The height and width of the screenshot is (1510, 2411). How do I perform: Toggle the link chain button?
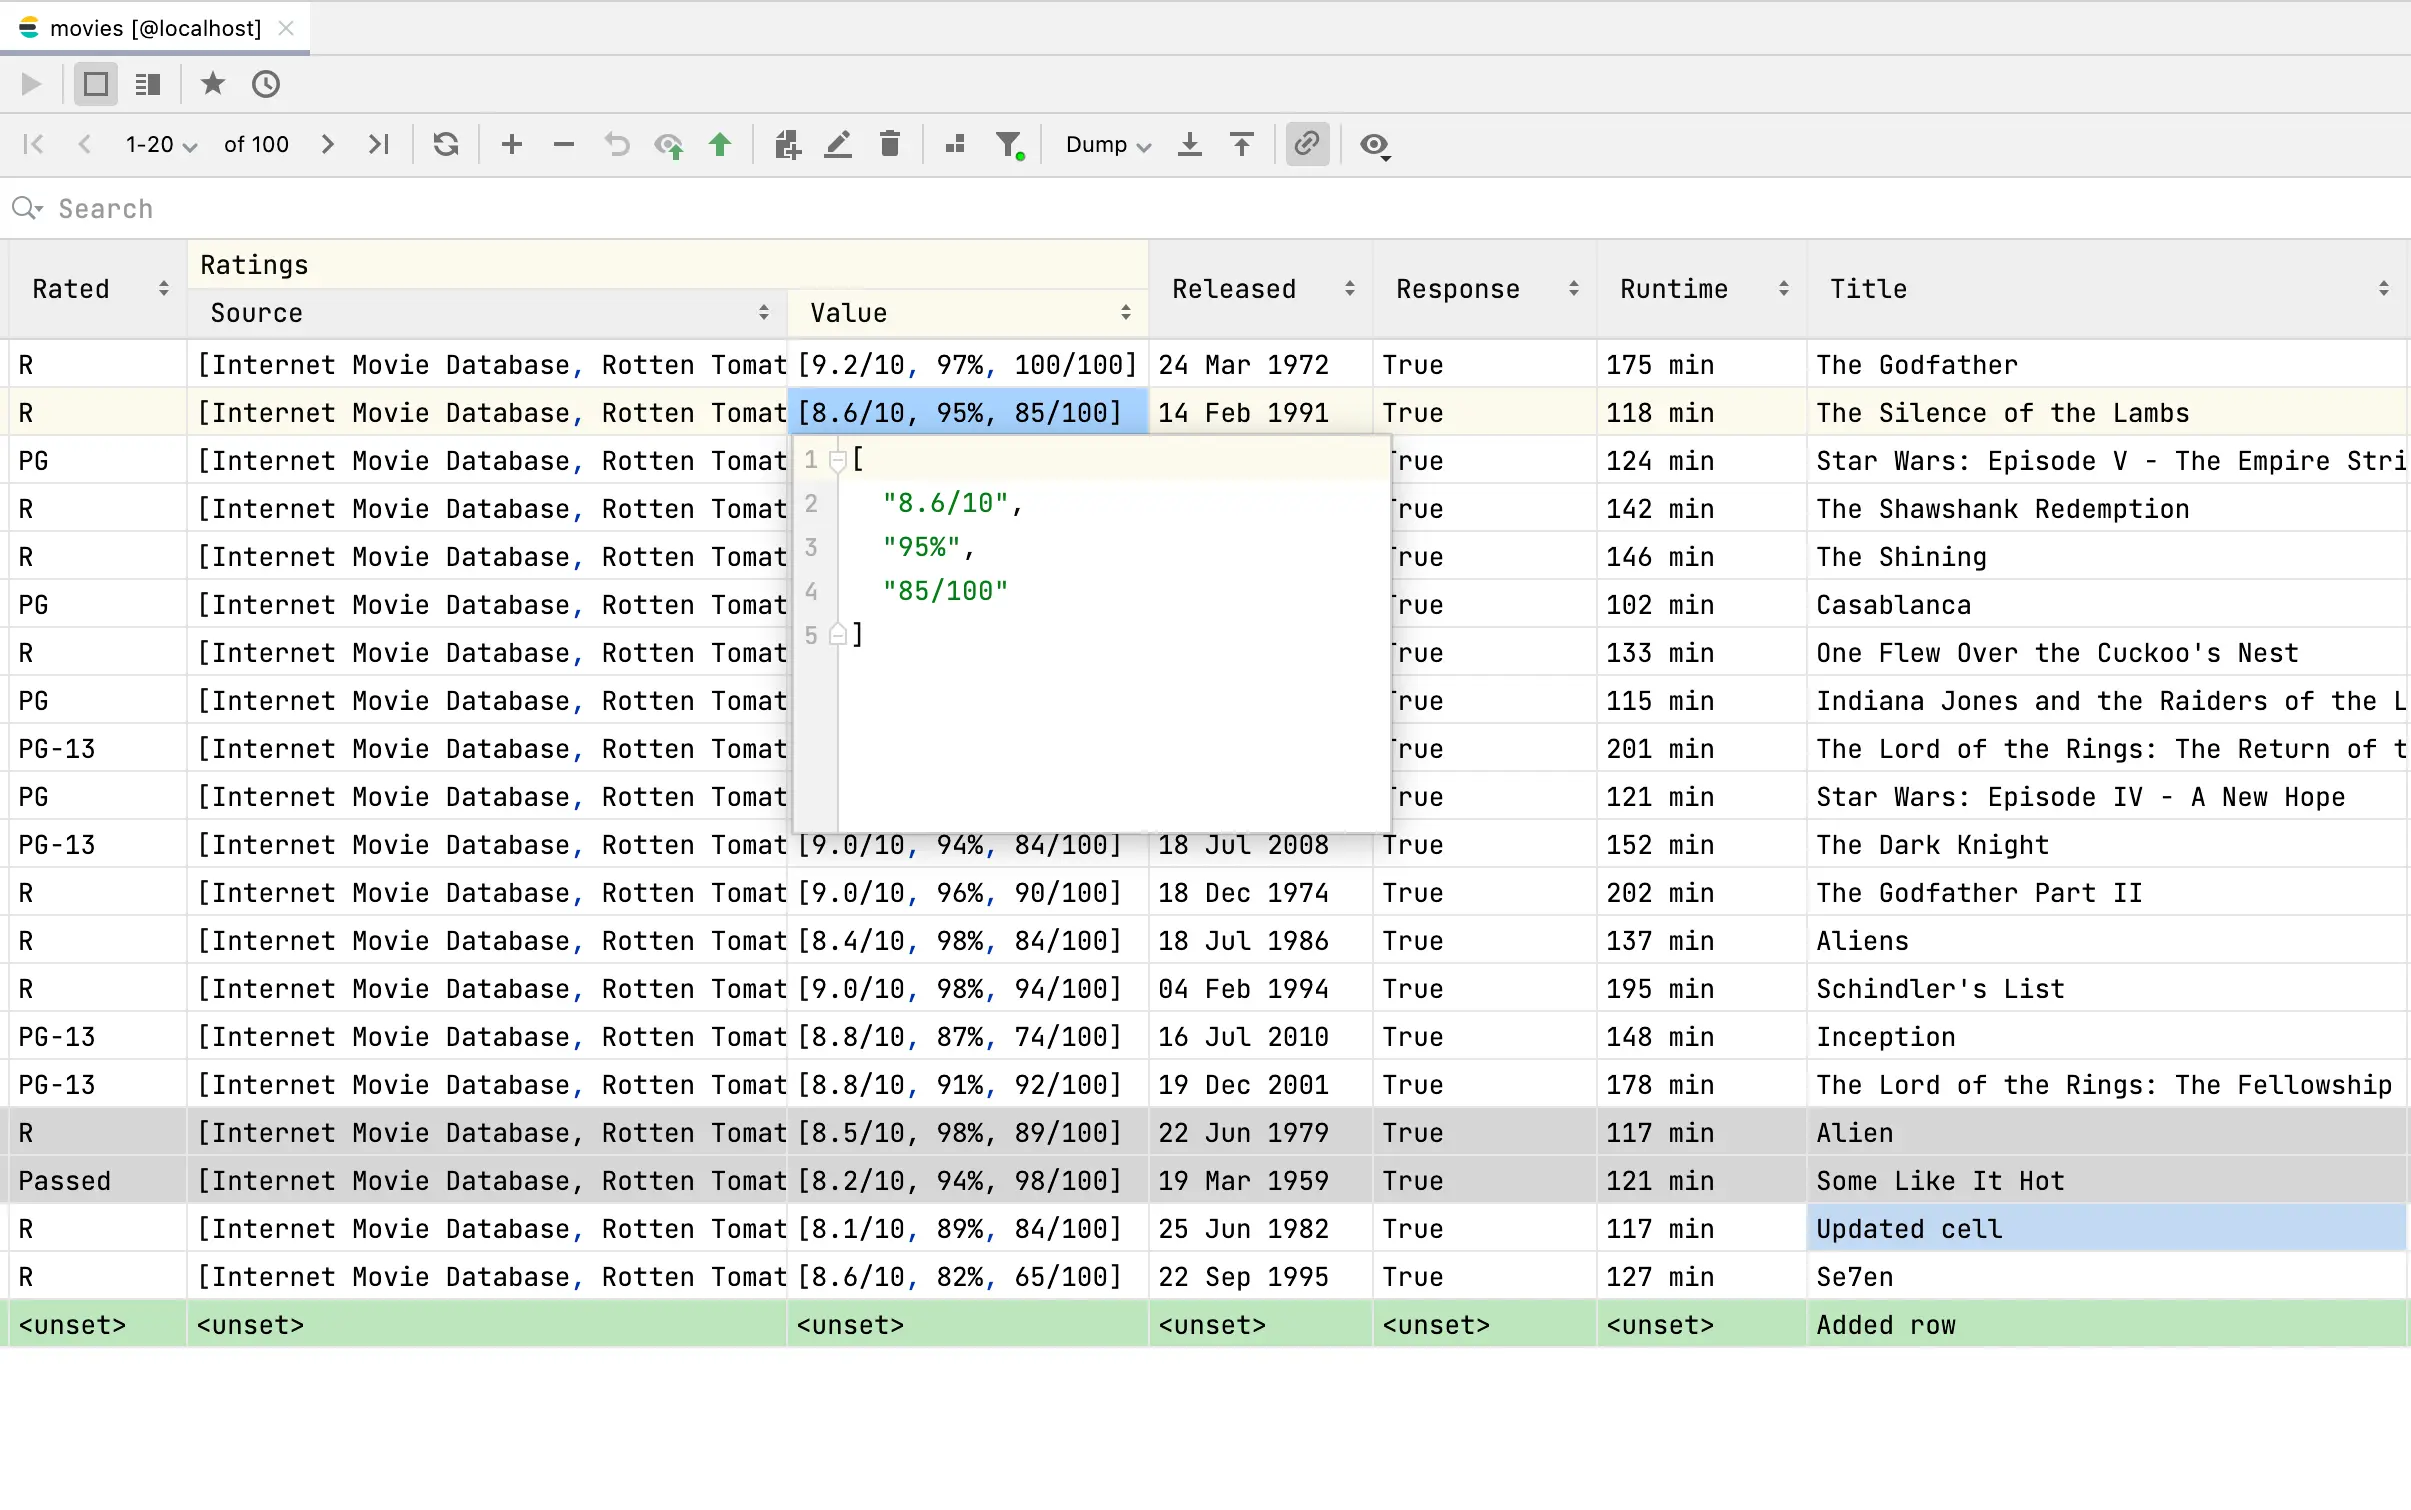point(1307,145)
